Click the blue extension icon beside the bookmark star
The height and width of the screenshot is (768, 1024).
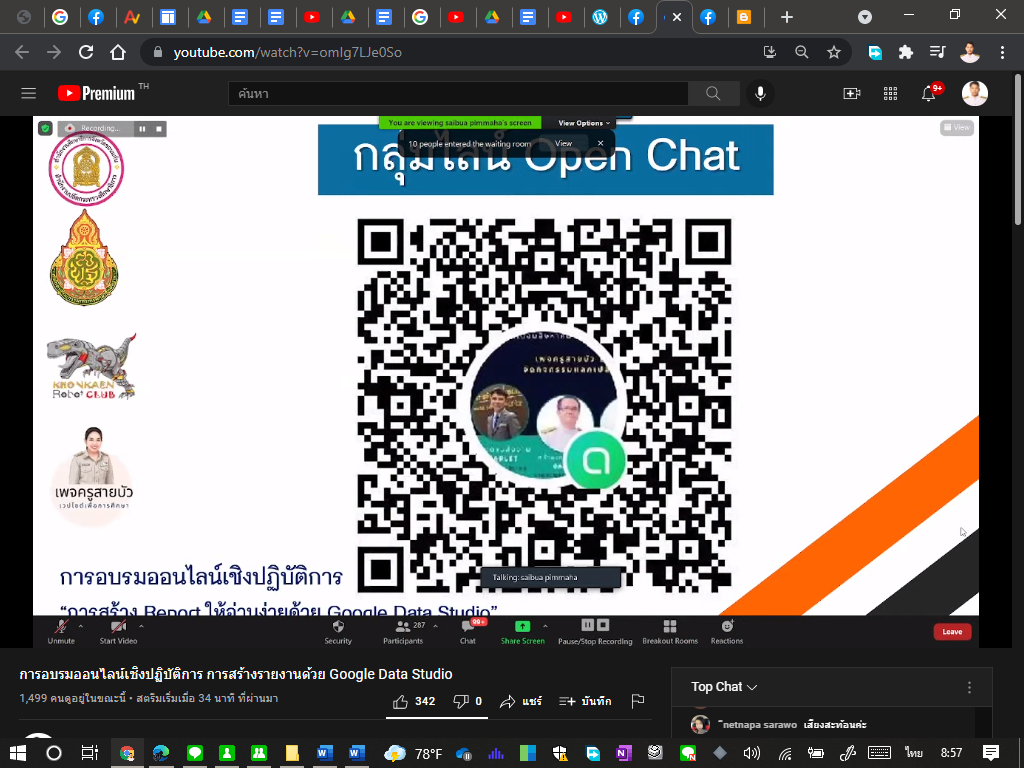click(875, 52)
